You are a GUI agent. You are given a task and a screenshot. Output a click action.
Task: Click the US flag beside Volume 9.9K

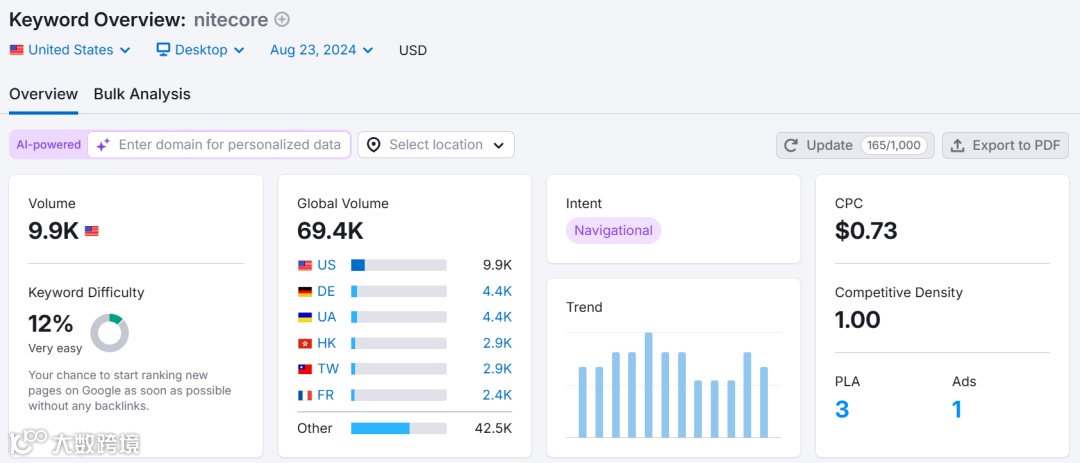92,231
